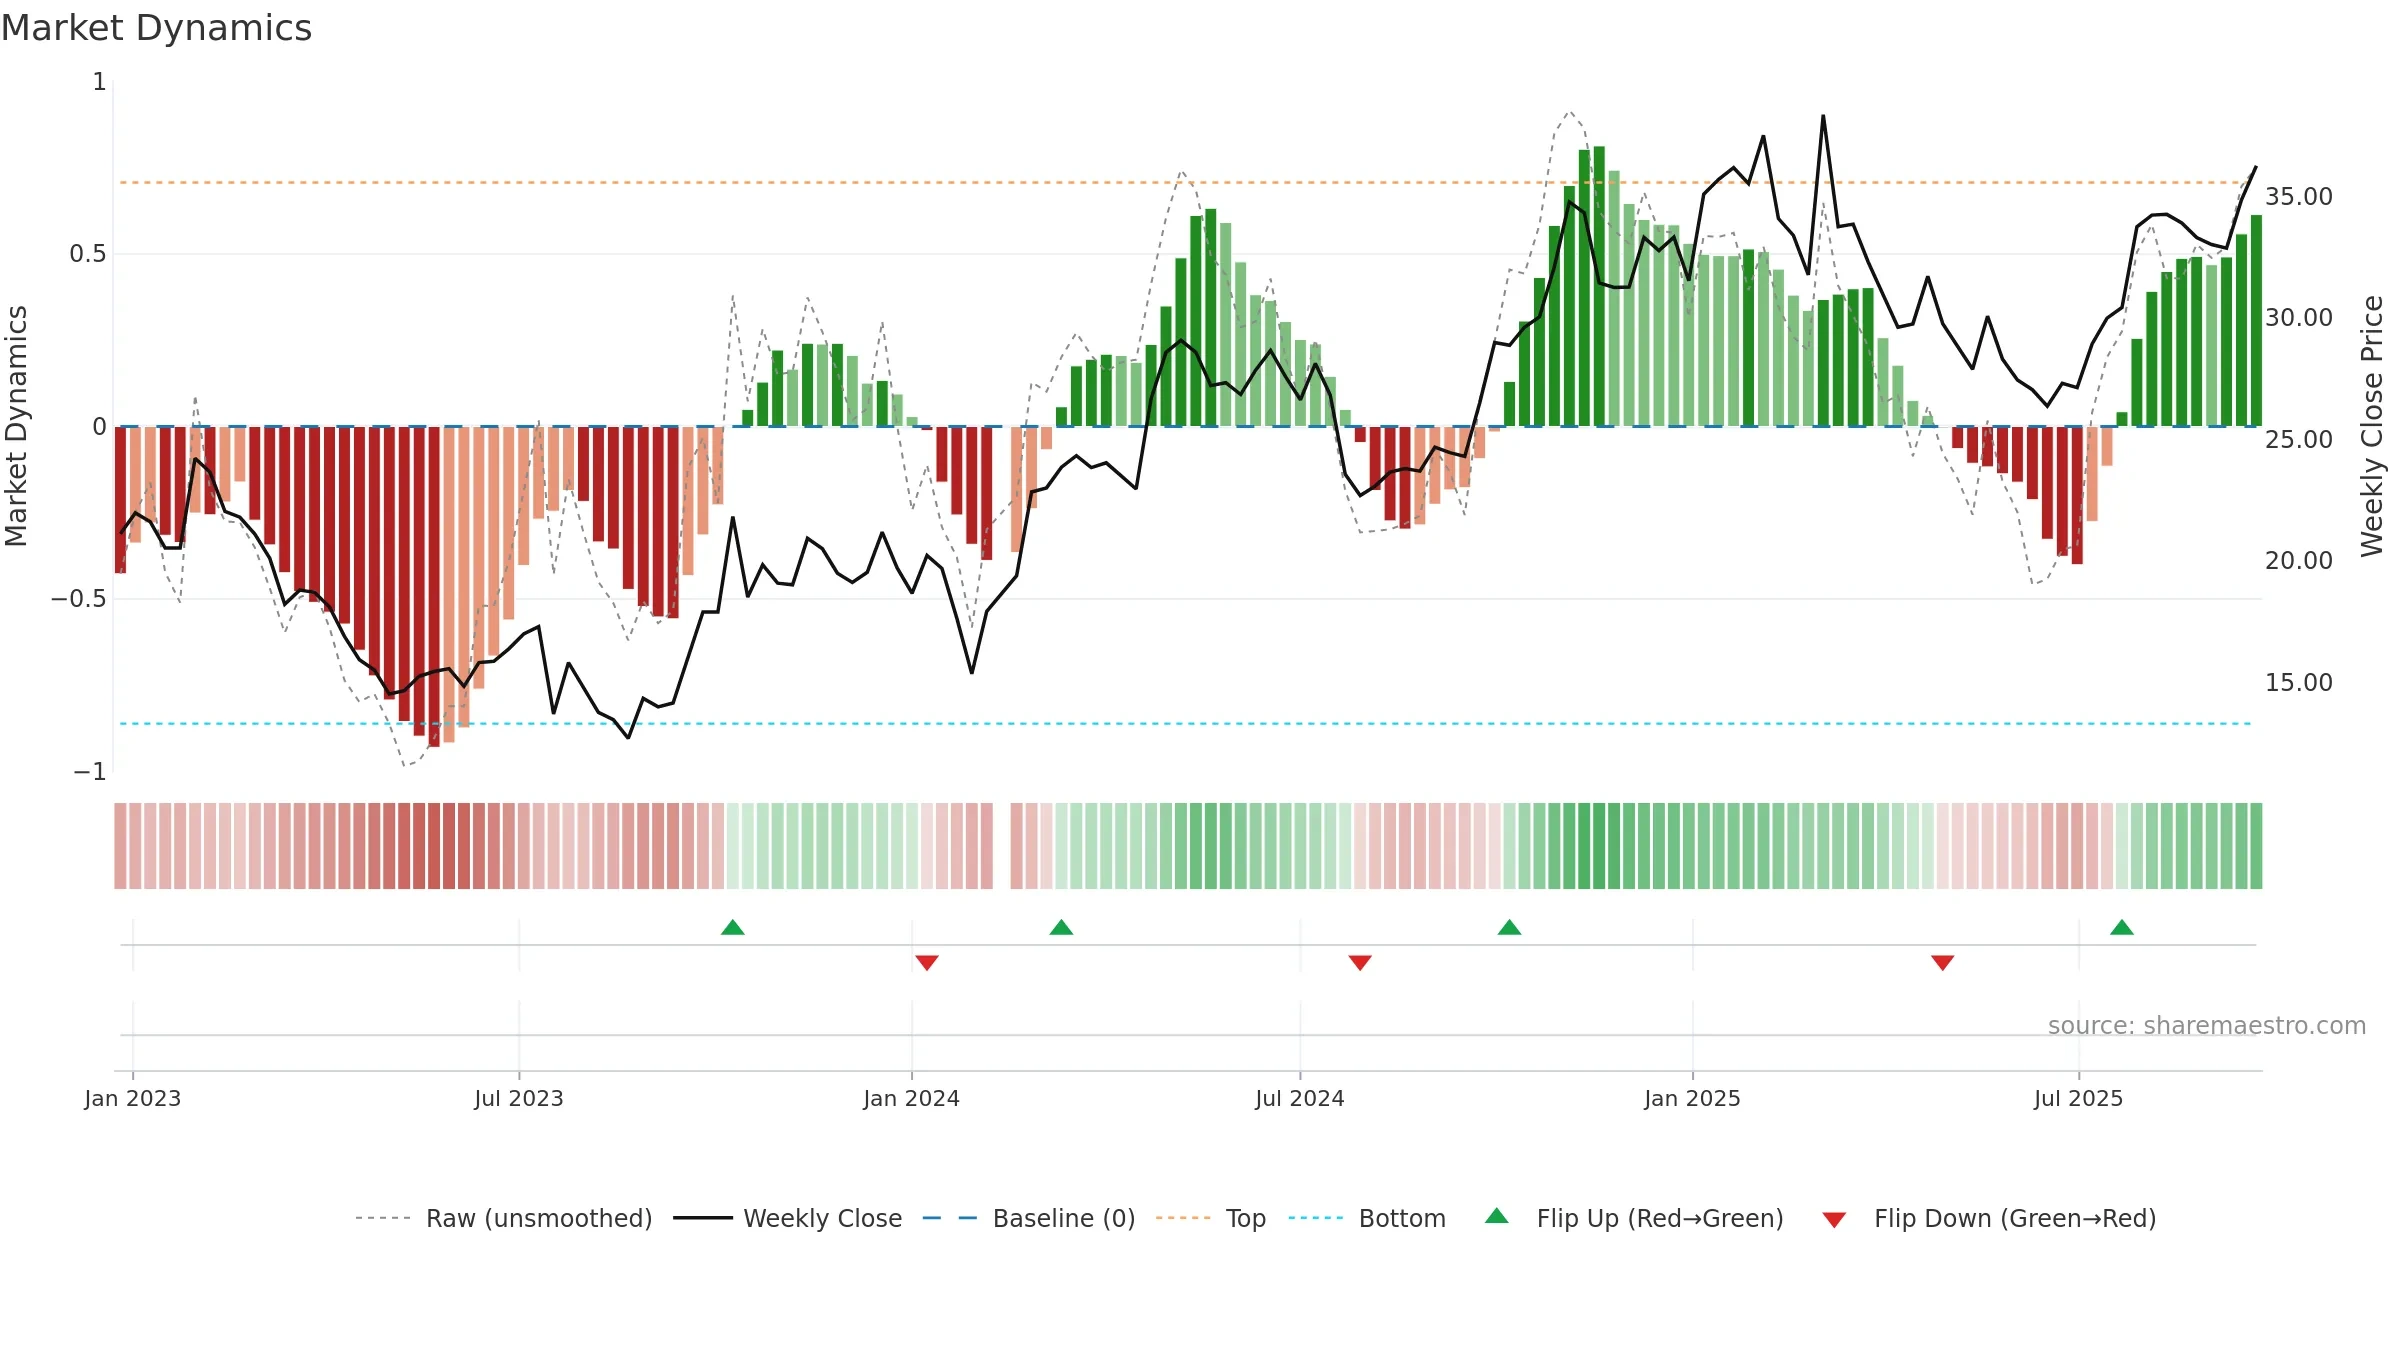Toggle the Top legend entry

click(1211, 1218)
